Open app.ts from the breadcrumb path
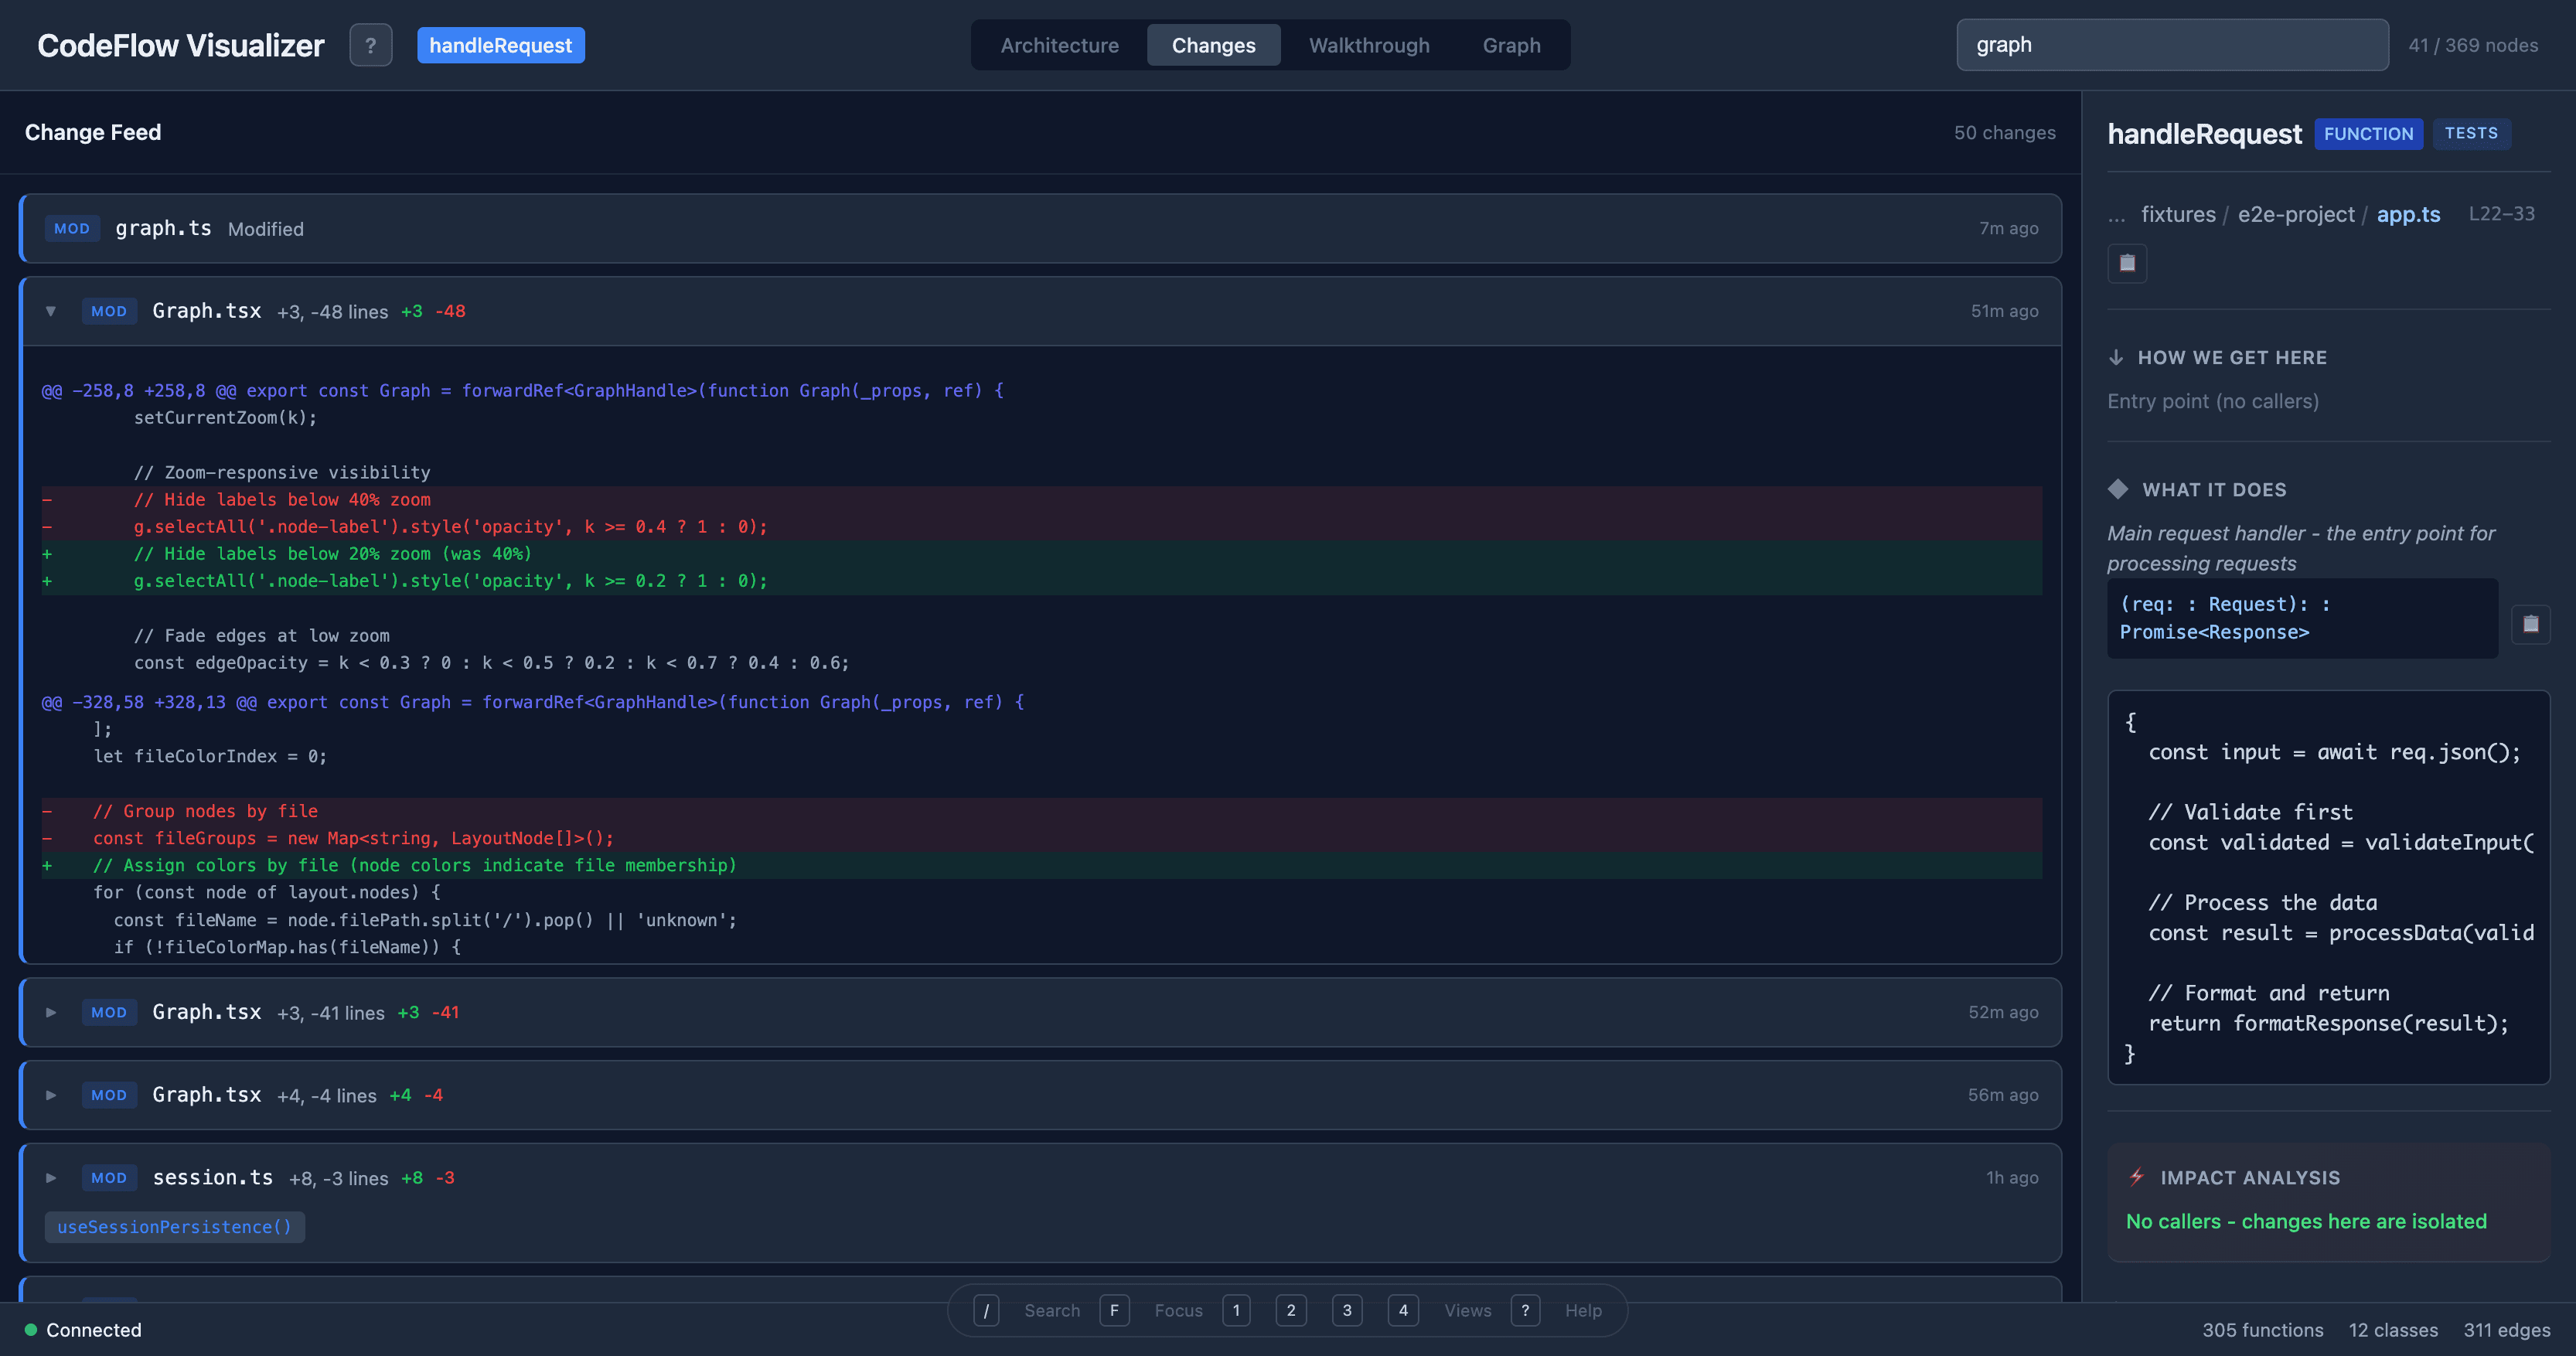This screenshot has height=1356, width=2576. 2408,214
